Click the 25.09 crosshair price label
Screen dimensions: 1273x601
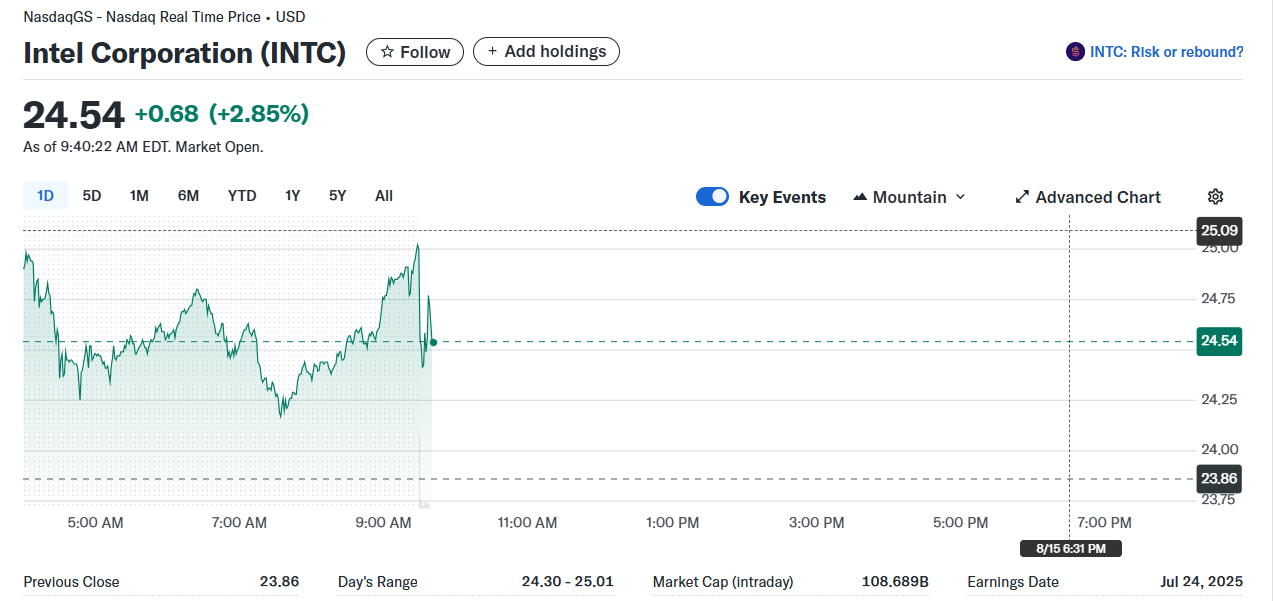pos(1219,231)
